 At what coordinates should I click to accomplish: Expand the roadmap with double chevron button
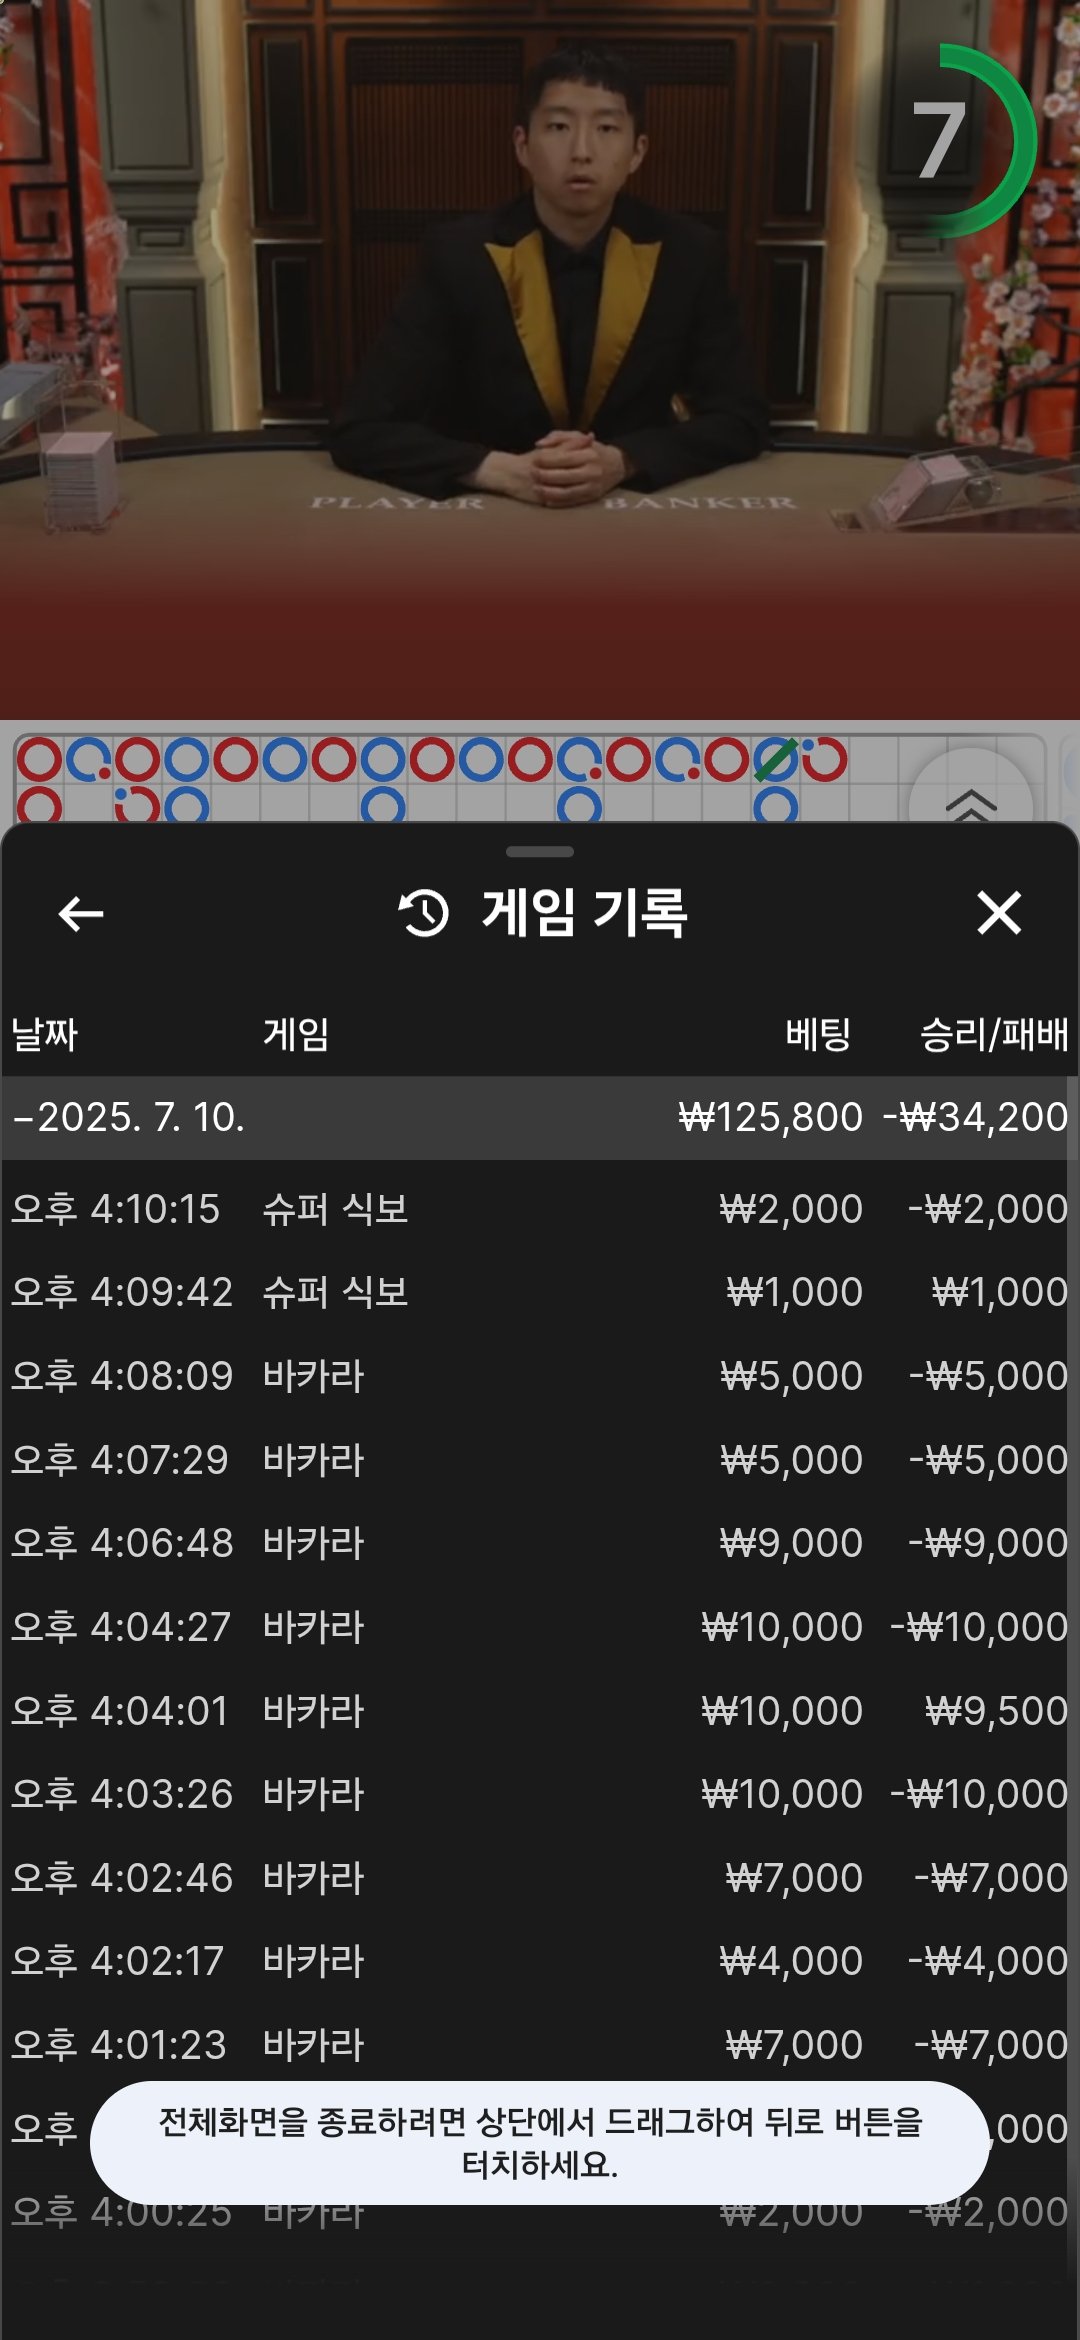(x=970, y=801)
